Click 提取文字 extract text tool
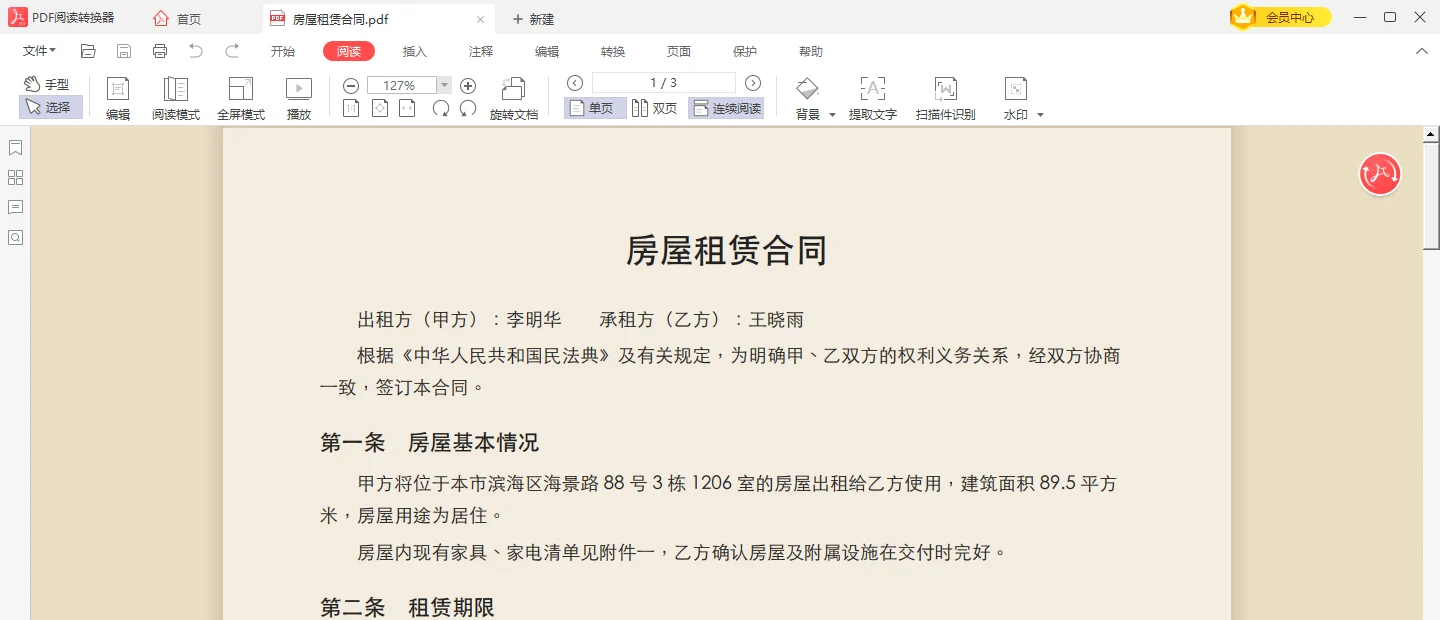This screenshot has height=620, width=1440. click(873, 99)
